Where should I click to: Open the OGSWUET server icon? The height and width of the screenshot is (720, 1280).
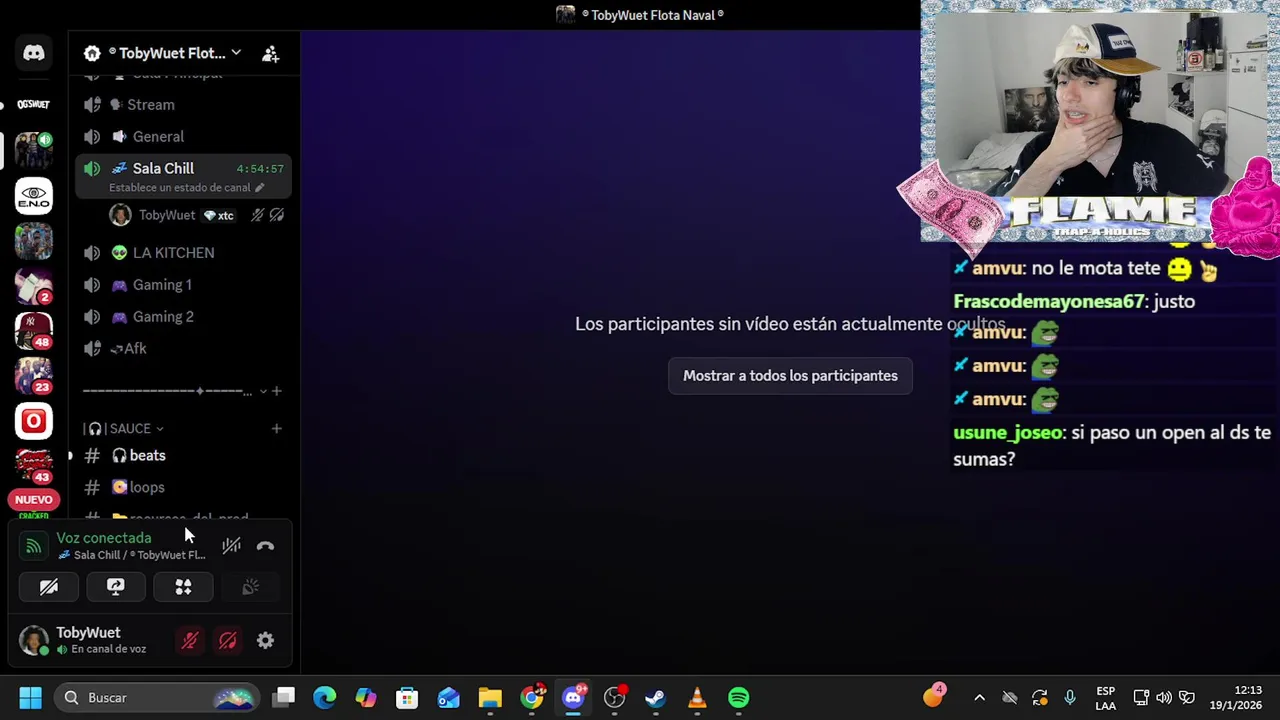(x=34, y=104)
